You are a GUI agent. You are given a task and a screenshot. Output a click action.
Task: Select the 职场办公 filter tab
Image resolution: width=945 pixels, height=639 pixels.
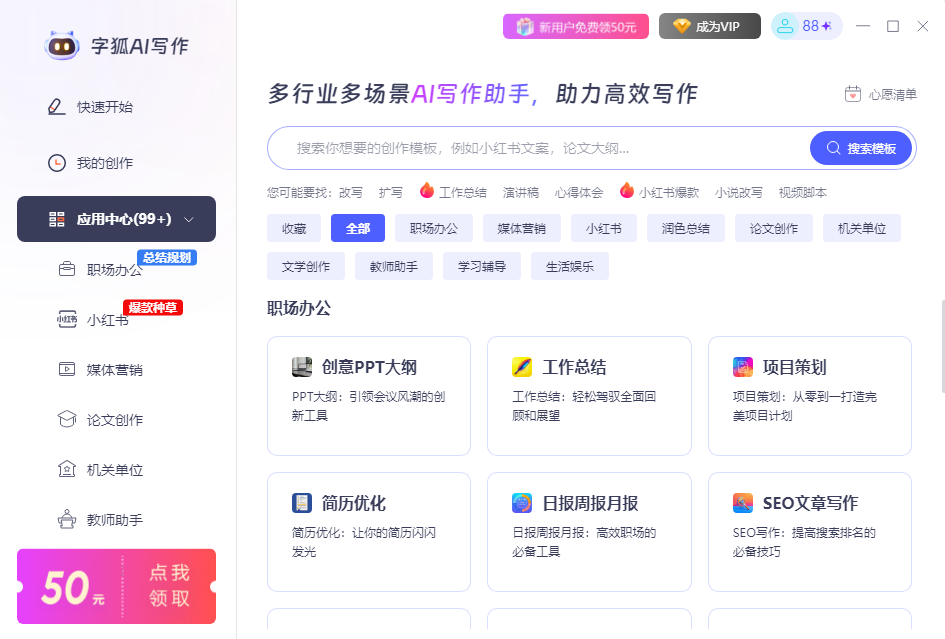[x=434, y=228]
